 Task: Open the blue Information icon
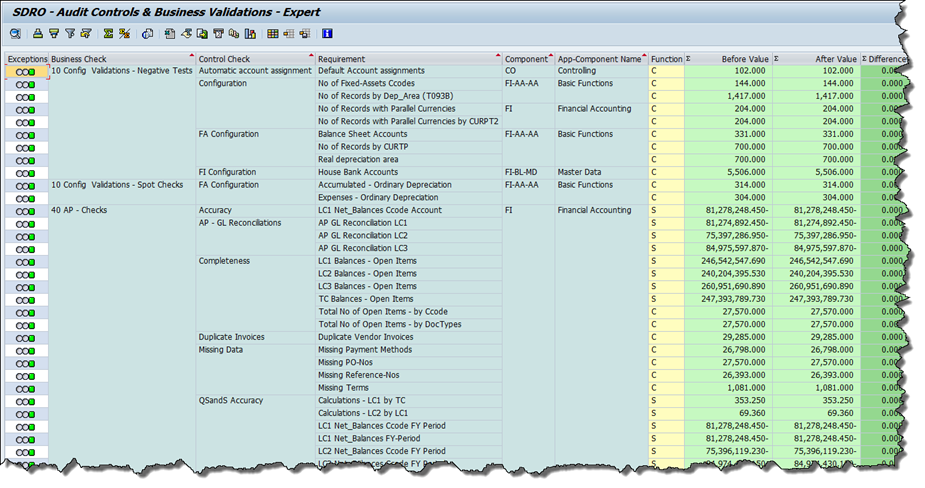point(327,34)
